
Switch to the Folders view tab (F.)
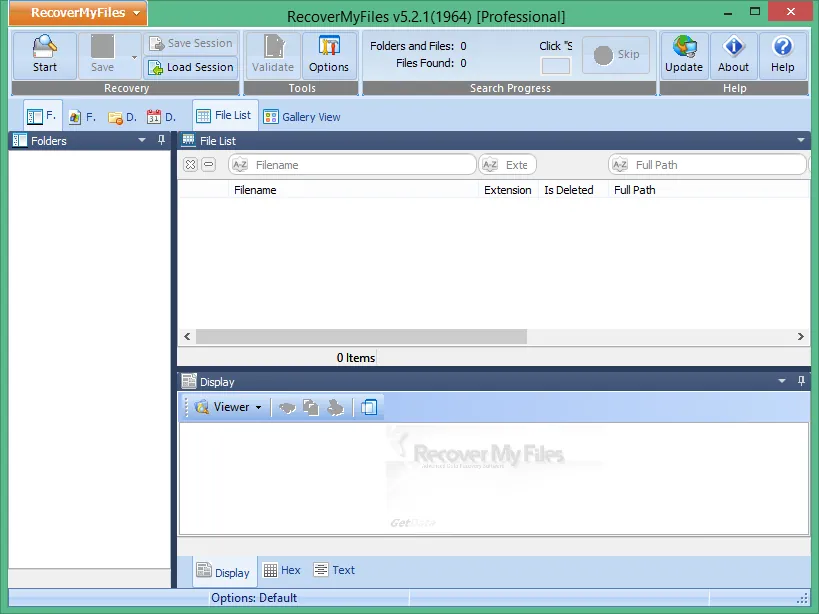coord(42,115)
